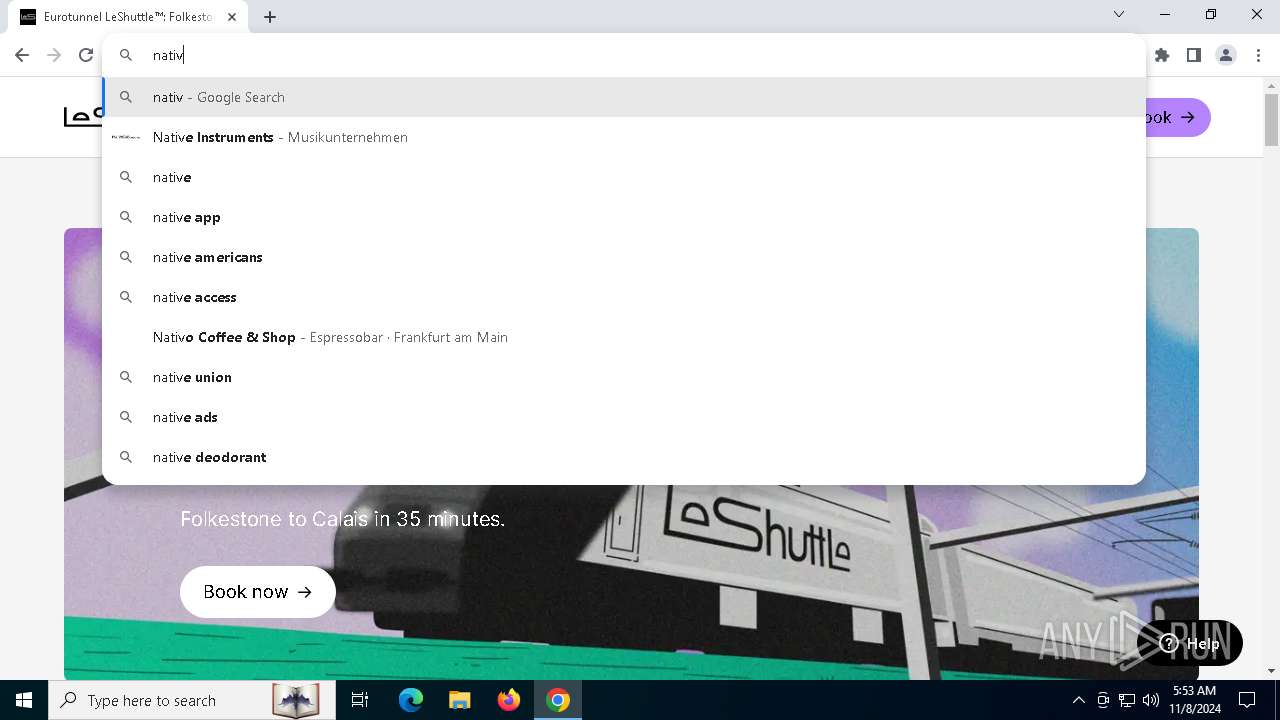Screen dimensions: 1280x720
Task: Click the search highlight image on taskbar
Action: point(296,700)
